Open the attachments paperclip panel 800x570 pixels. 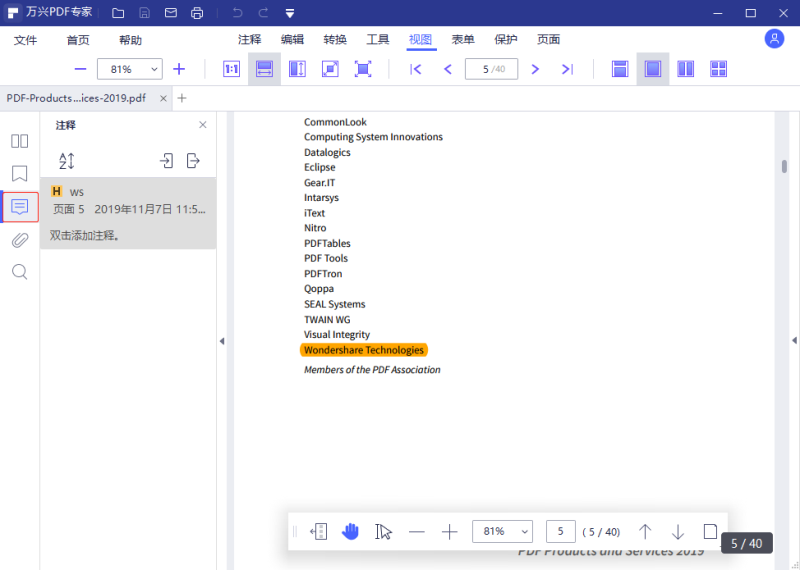point(19,240)
